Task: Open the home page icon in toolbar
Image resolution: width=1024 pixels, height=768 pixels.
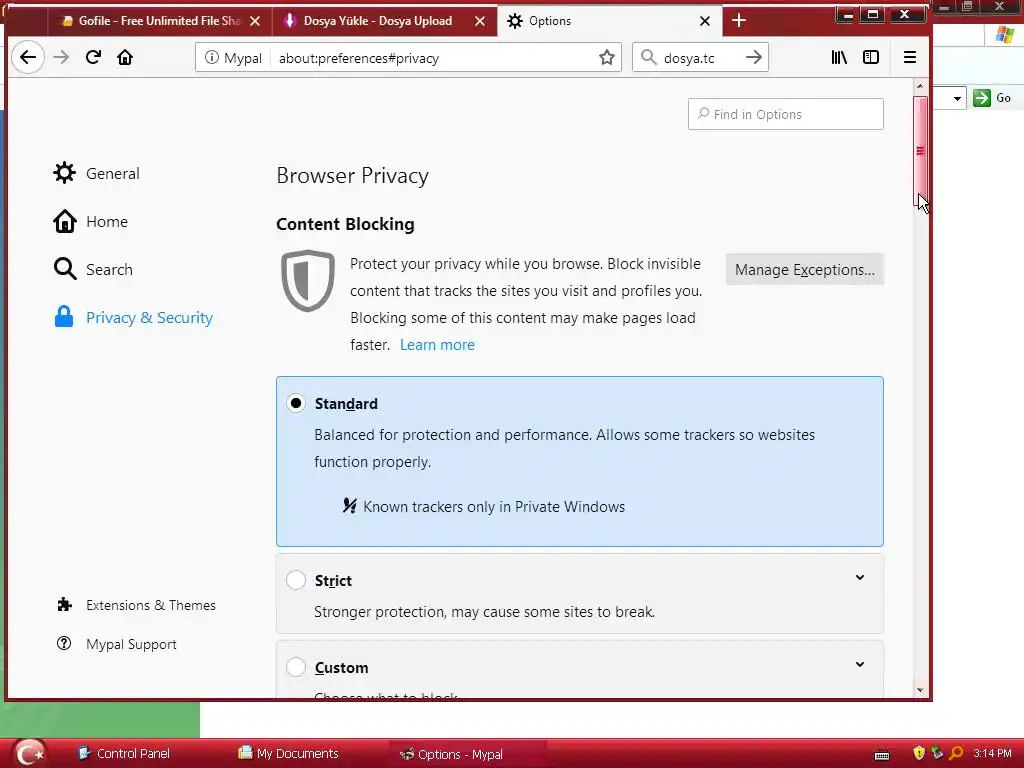Action: [x=125, y=57]
